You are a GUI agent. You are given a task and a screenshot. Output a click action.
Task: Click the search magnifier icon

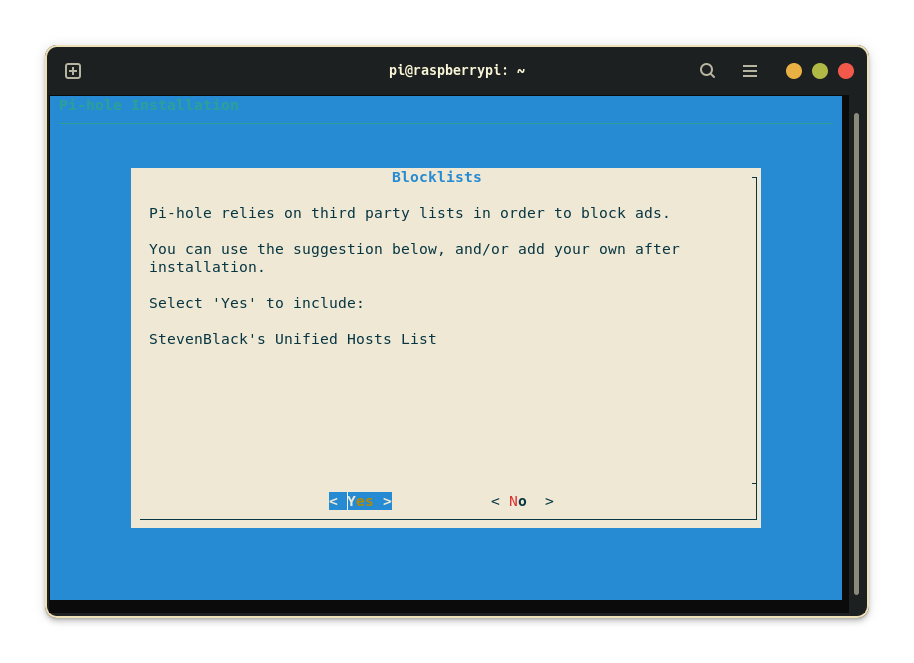point(707,71)
